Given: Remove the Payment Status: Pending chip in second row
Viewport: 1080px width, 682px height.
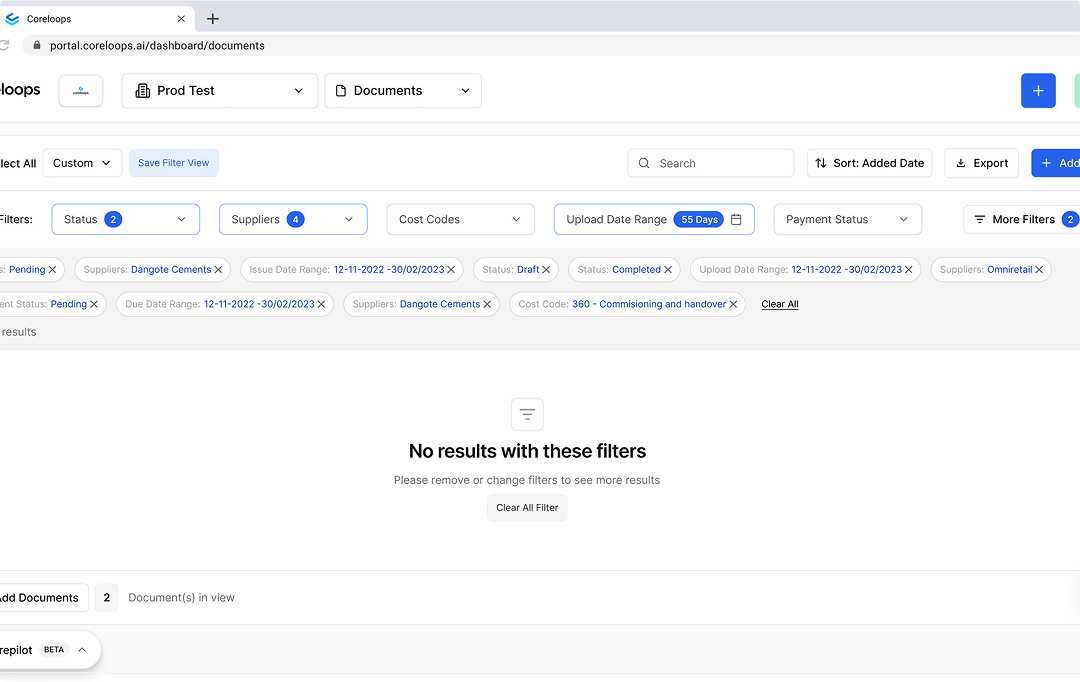Looking at the screenshot, I should pos(94,304).
